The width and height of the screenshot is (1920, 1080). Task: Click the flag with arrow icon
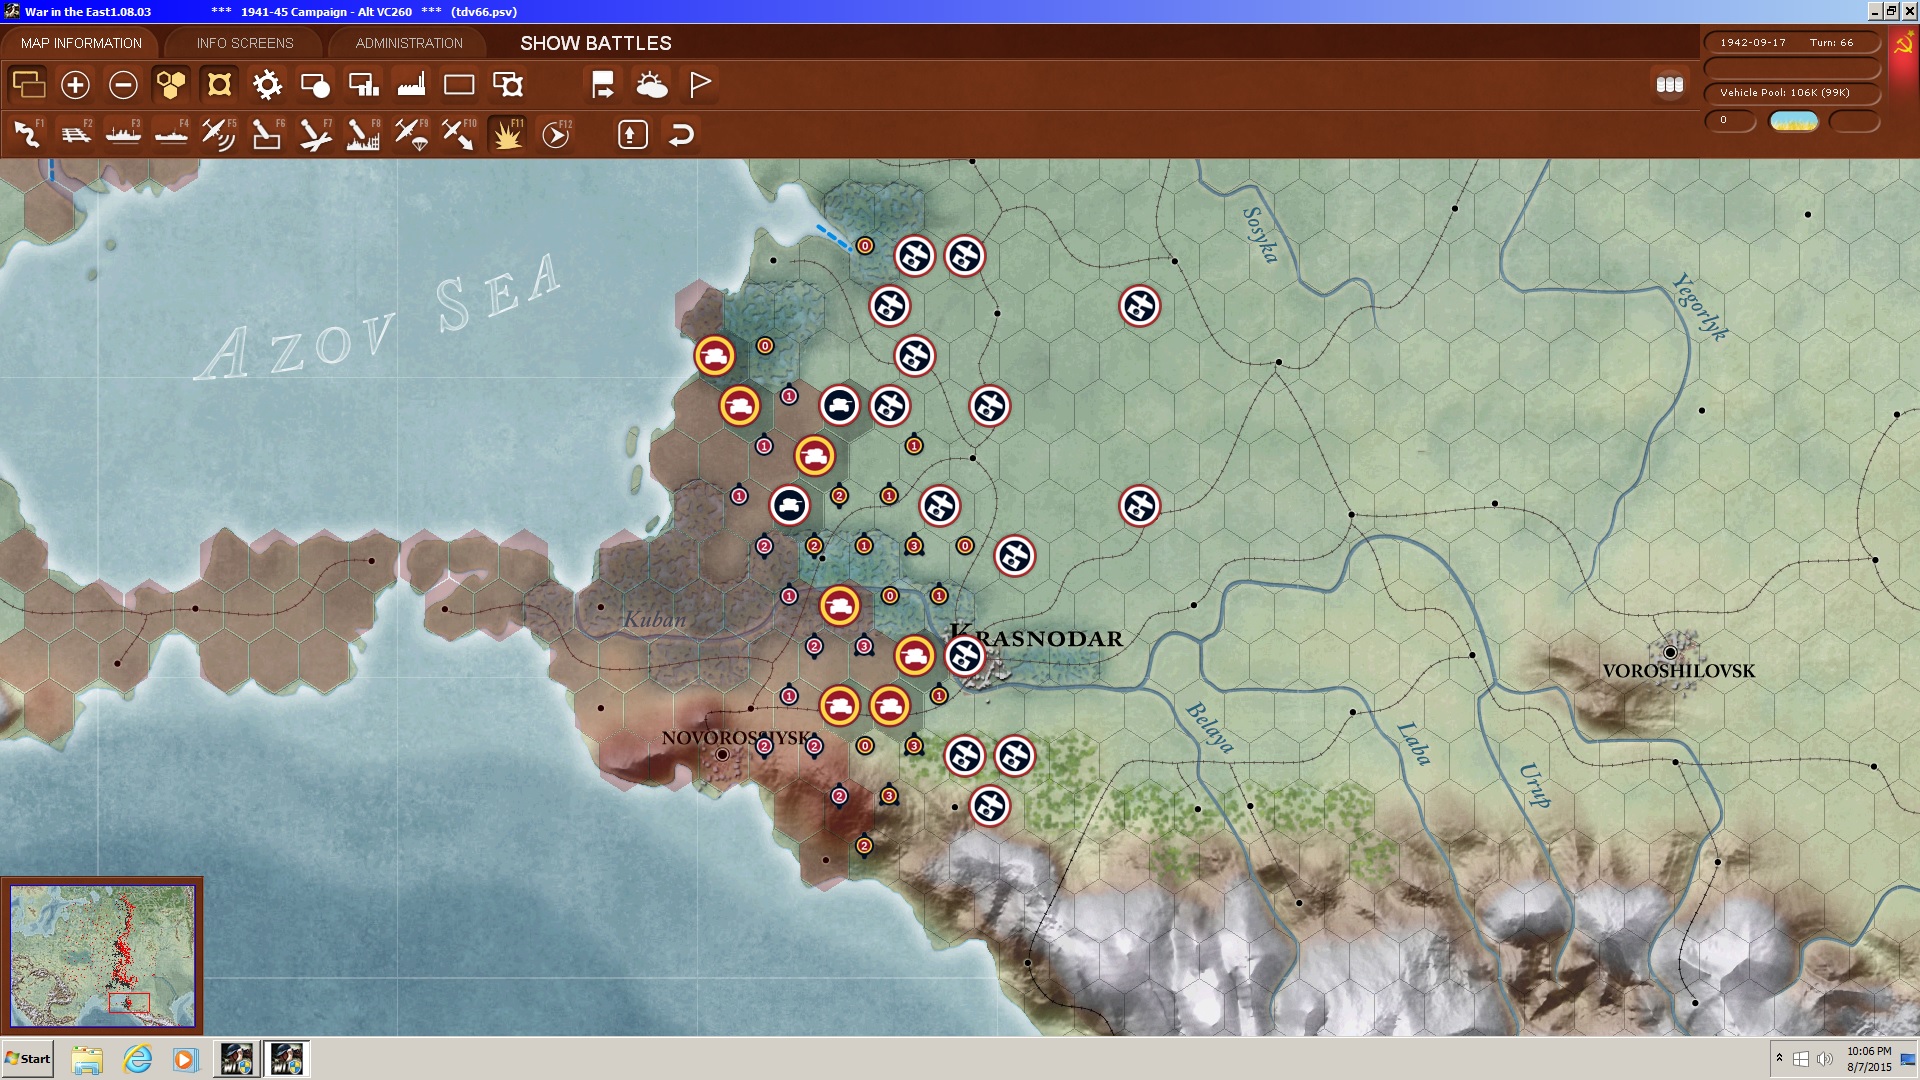coord(603,85)
